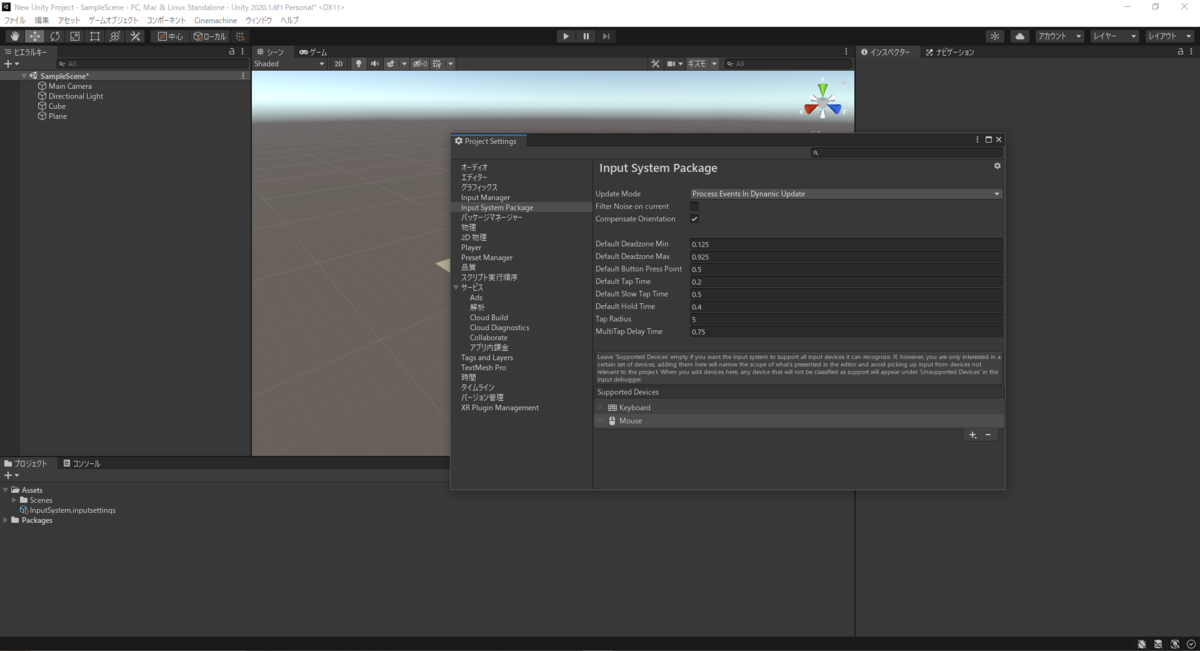
Task: Open the Project Settings window options menu
Action: click(977, 140)
